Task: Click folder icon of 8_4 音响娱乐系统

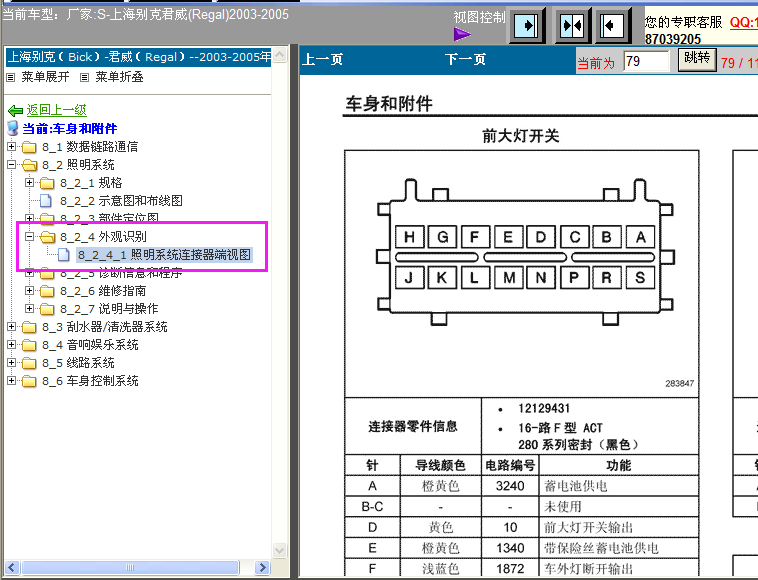Action: [x=29, y=345]
